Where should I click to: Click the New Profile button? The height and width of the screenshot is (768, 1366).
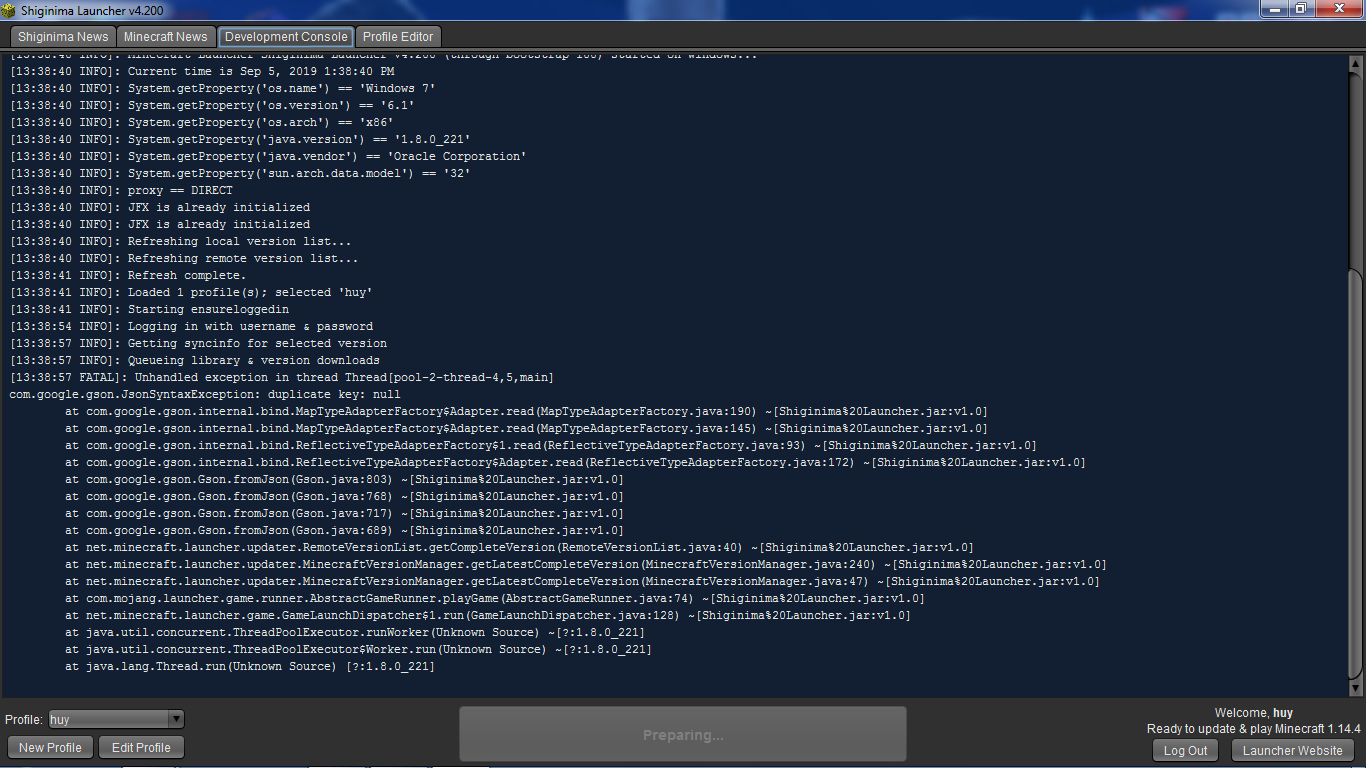click(50, 748)
